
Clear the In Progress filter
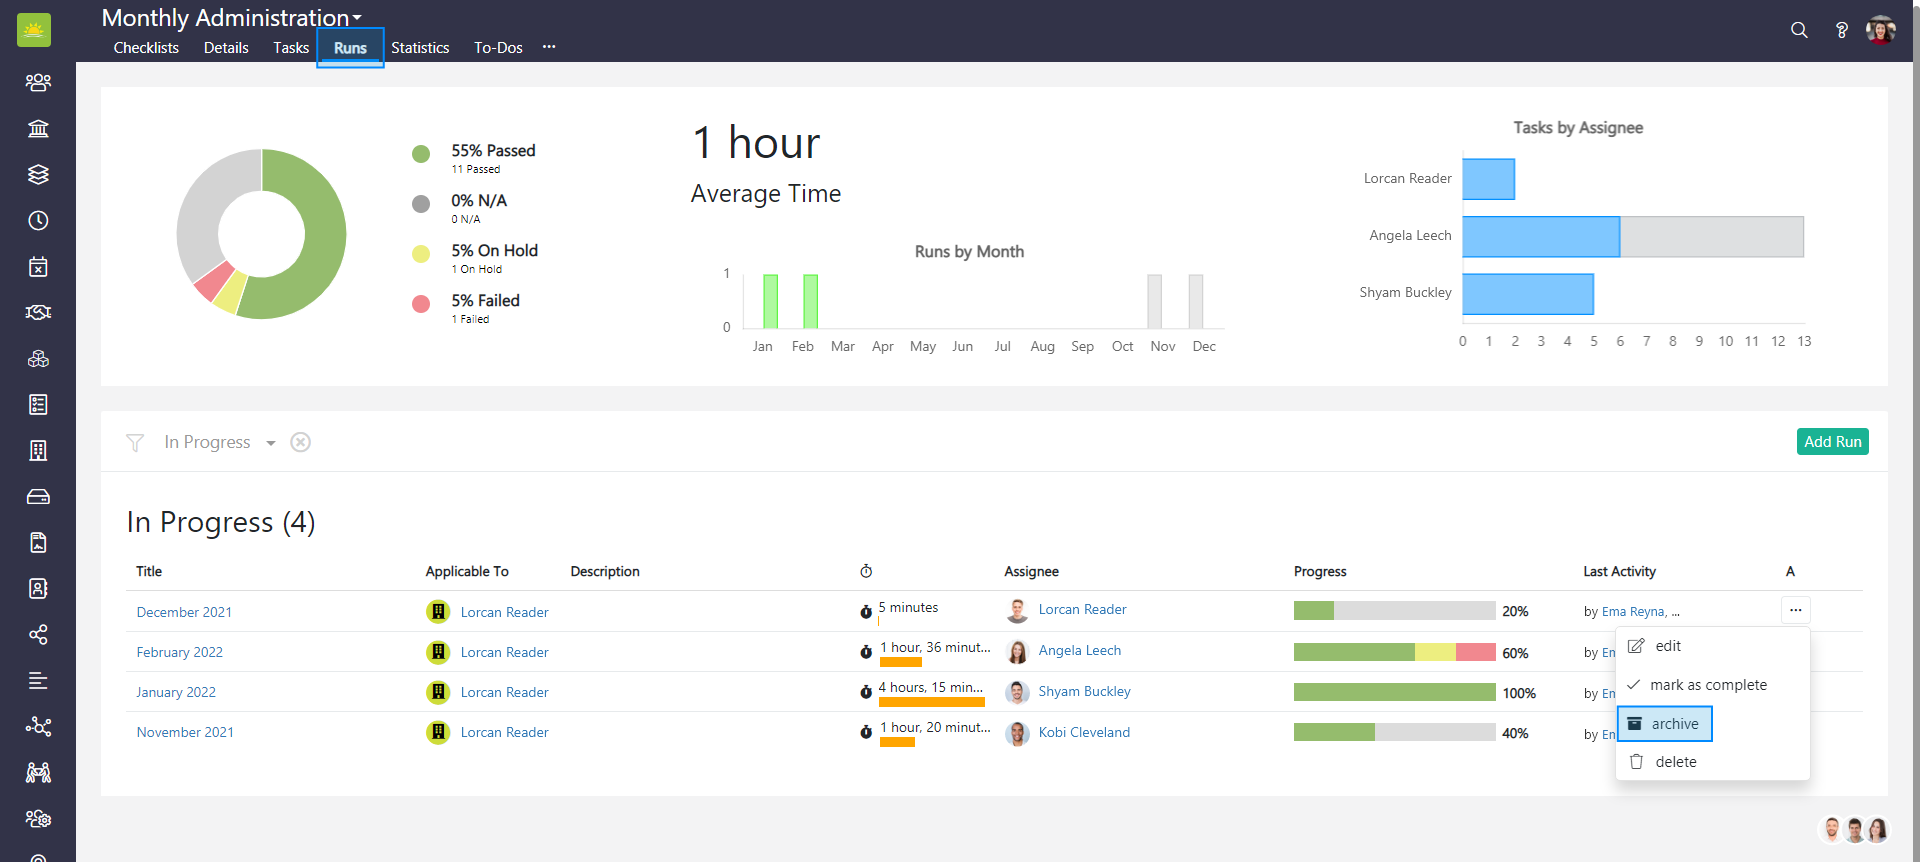coord(300,442)
